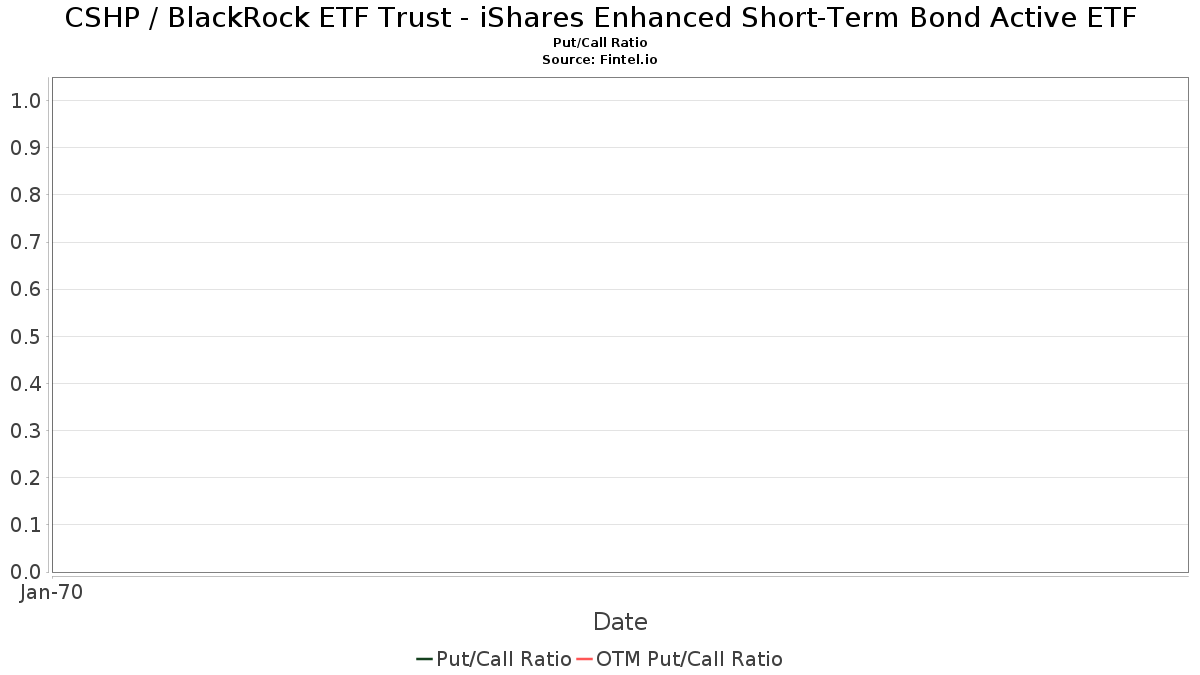Click the 1.0 y-axis label

26,100
